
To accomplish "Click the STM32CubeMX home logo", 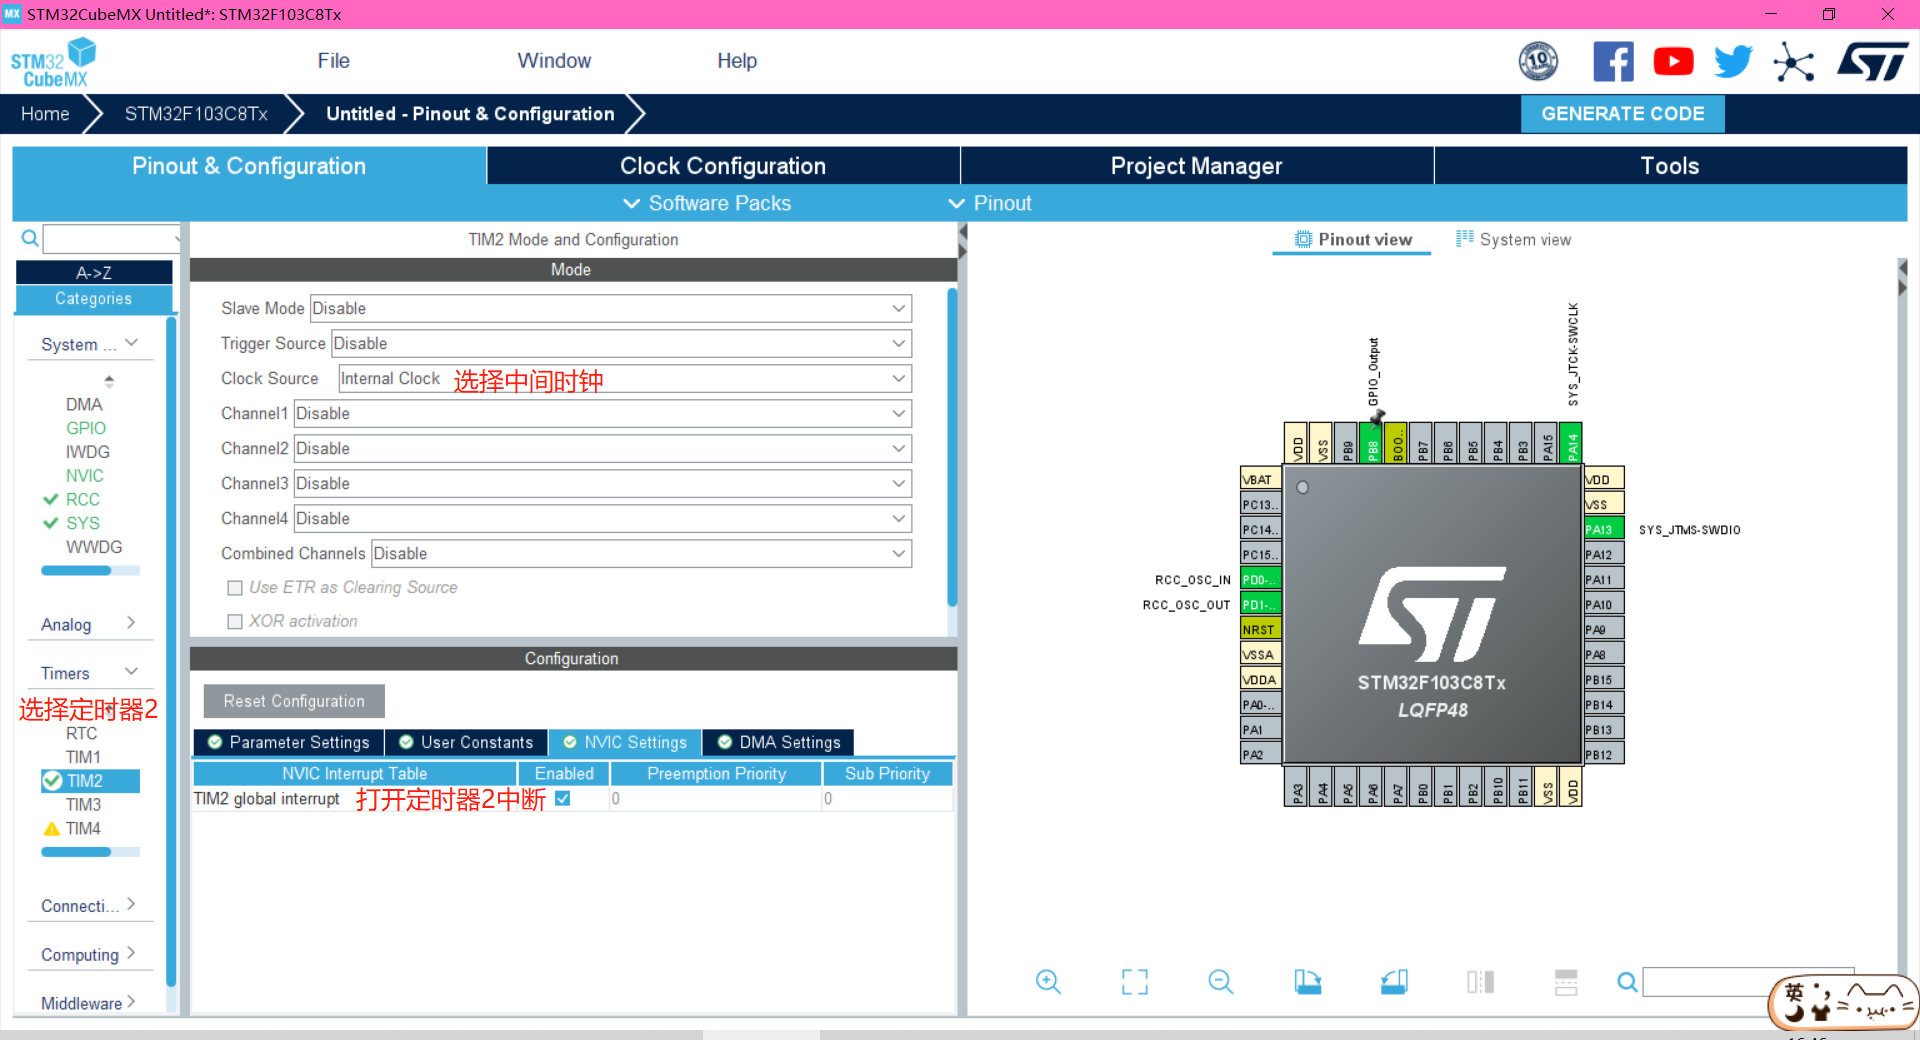I will pos(53,62).
